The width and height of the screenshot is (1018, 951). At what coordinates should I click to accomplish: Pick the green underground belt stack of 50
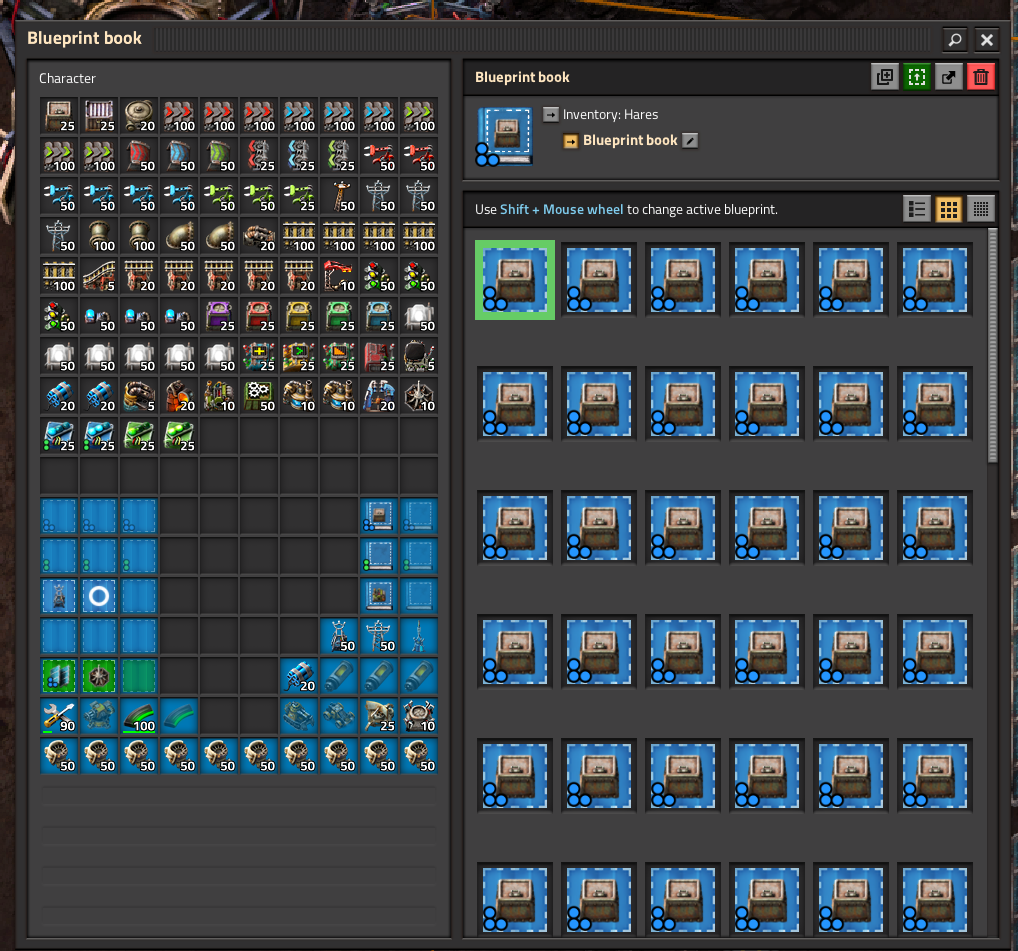click(219, 156)
